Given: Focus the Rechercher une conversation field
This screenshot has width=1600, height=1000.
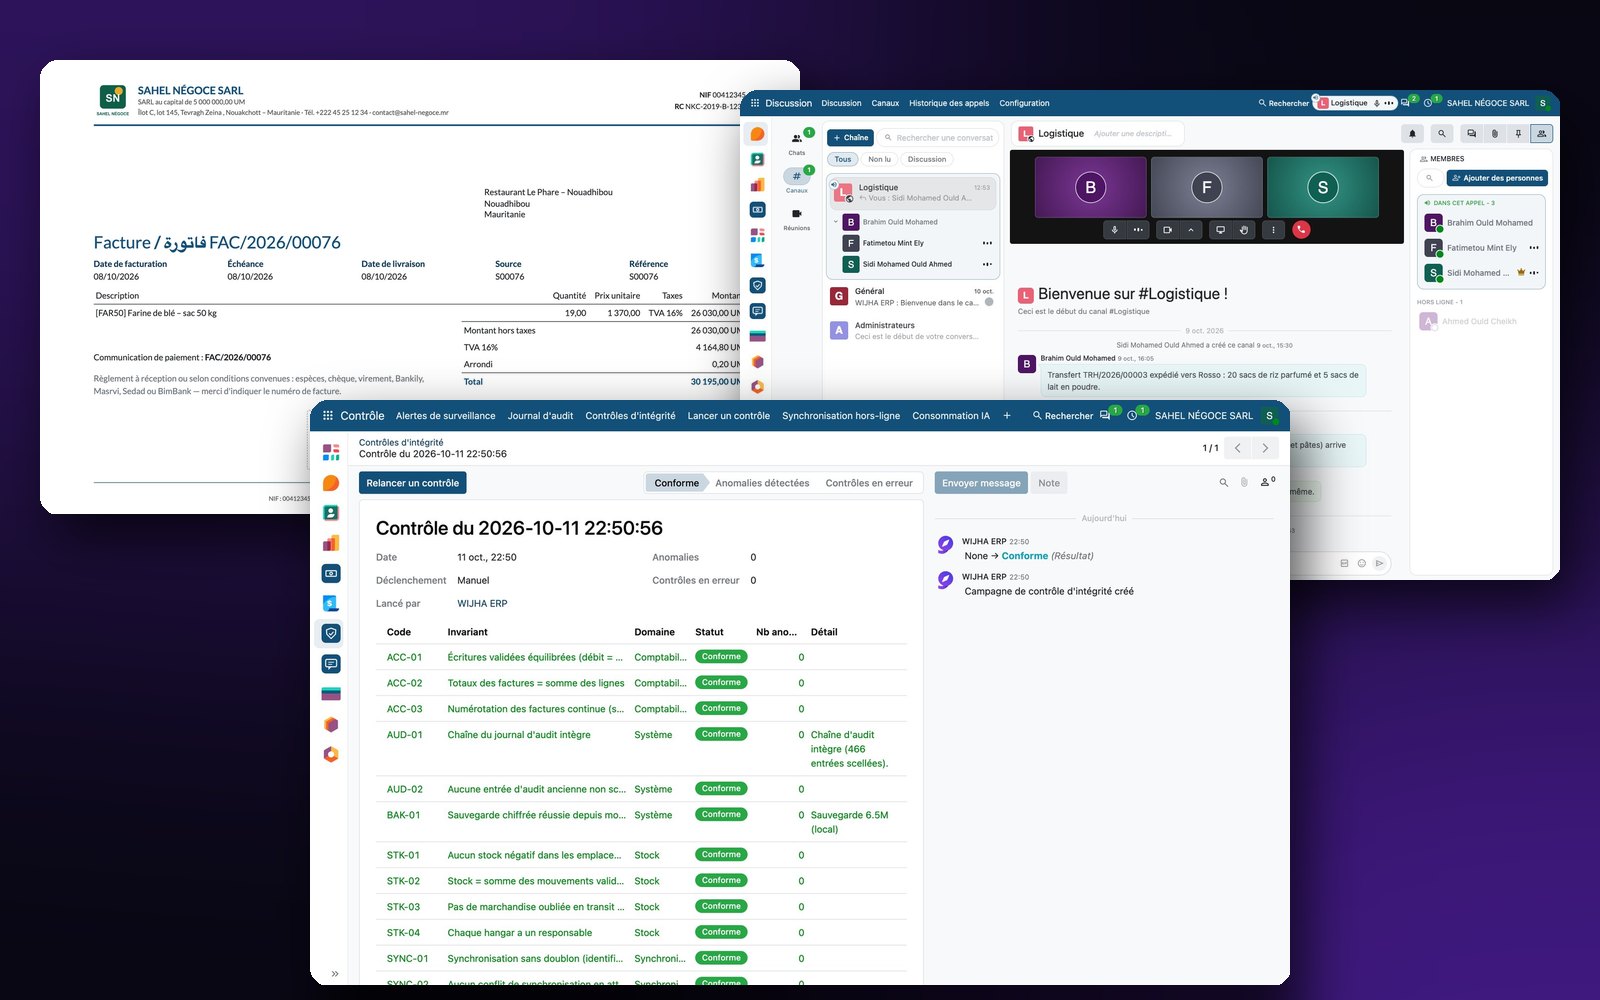Looking at the screenshot, I should point(939,138).
